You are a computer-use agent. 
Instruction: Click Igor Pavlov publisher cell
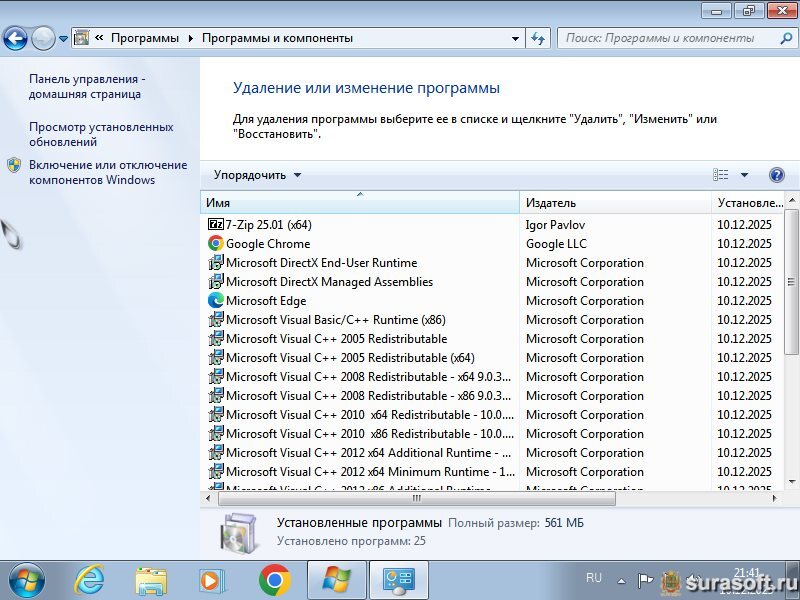[555, 225]
